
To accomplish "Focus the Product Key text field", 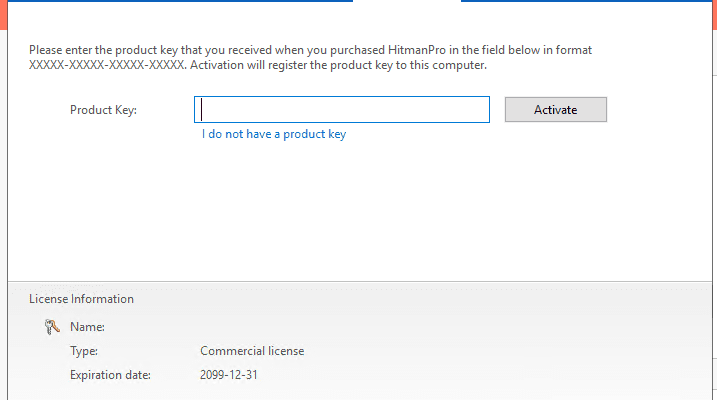I will pos(342,110).
